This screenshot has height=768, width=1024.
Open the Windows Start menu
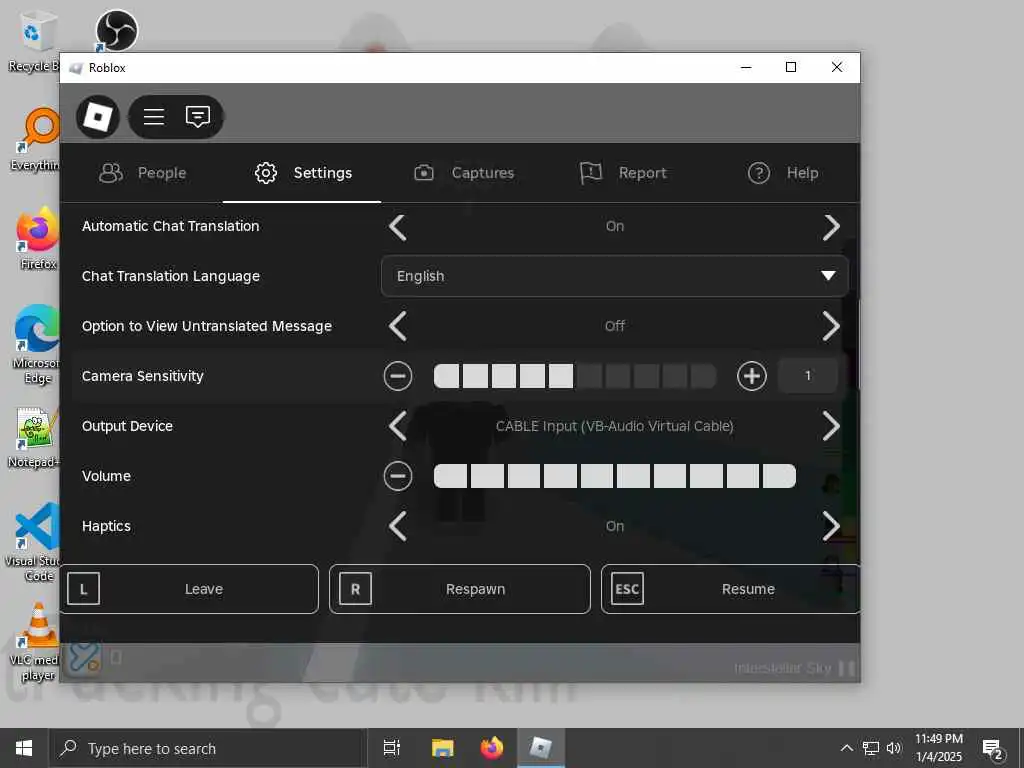click(24, 748)
